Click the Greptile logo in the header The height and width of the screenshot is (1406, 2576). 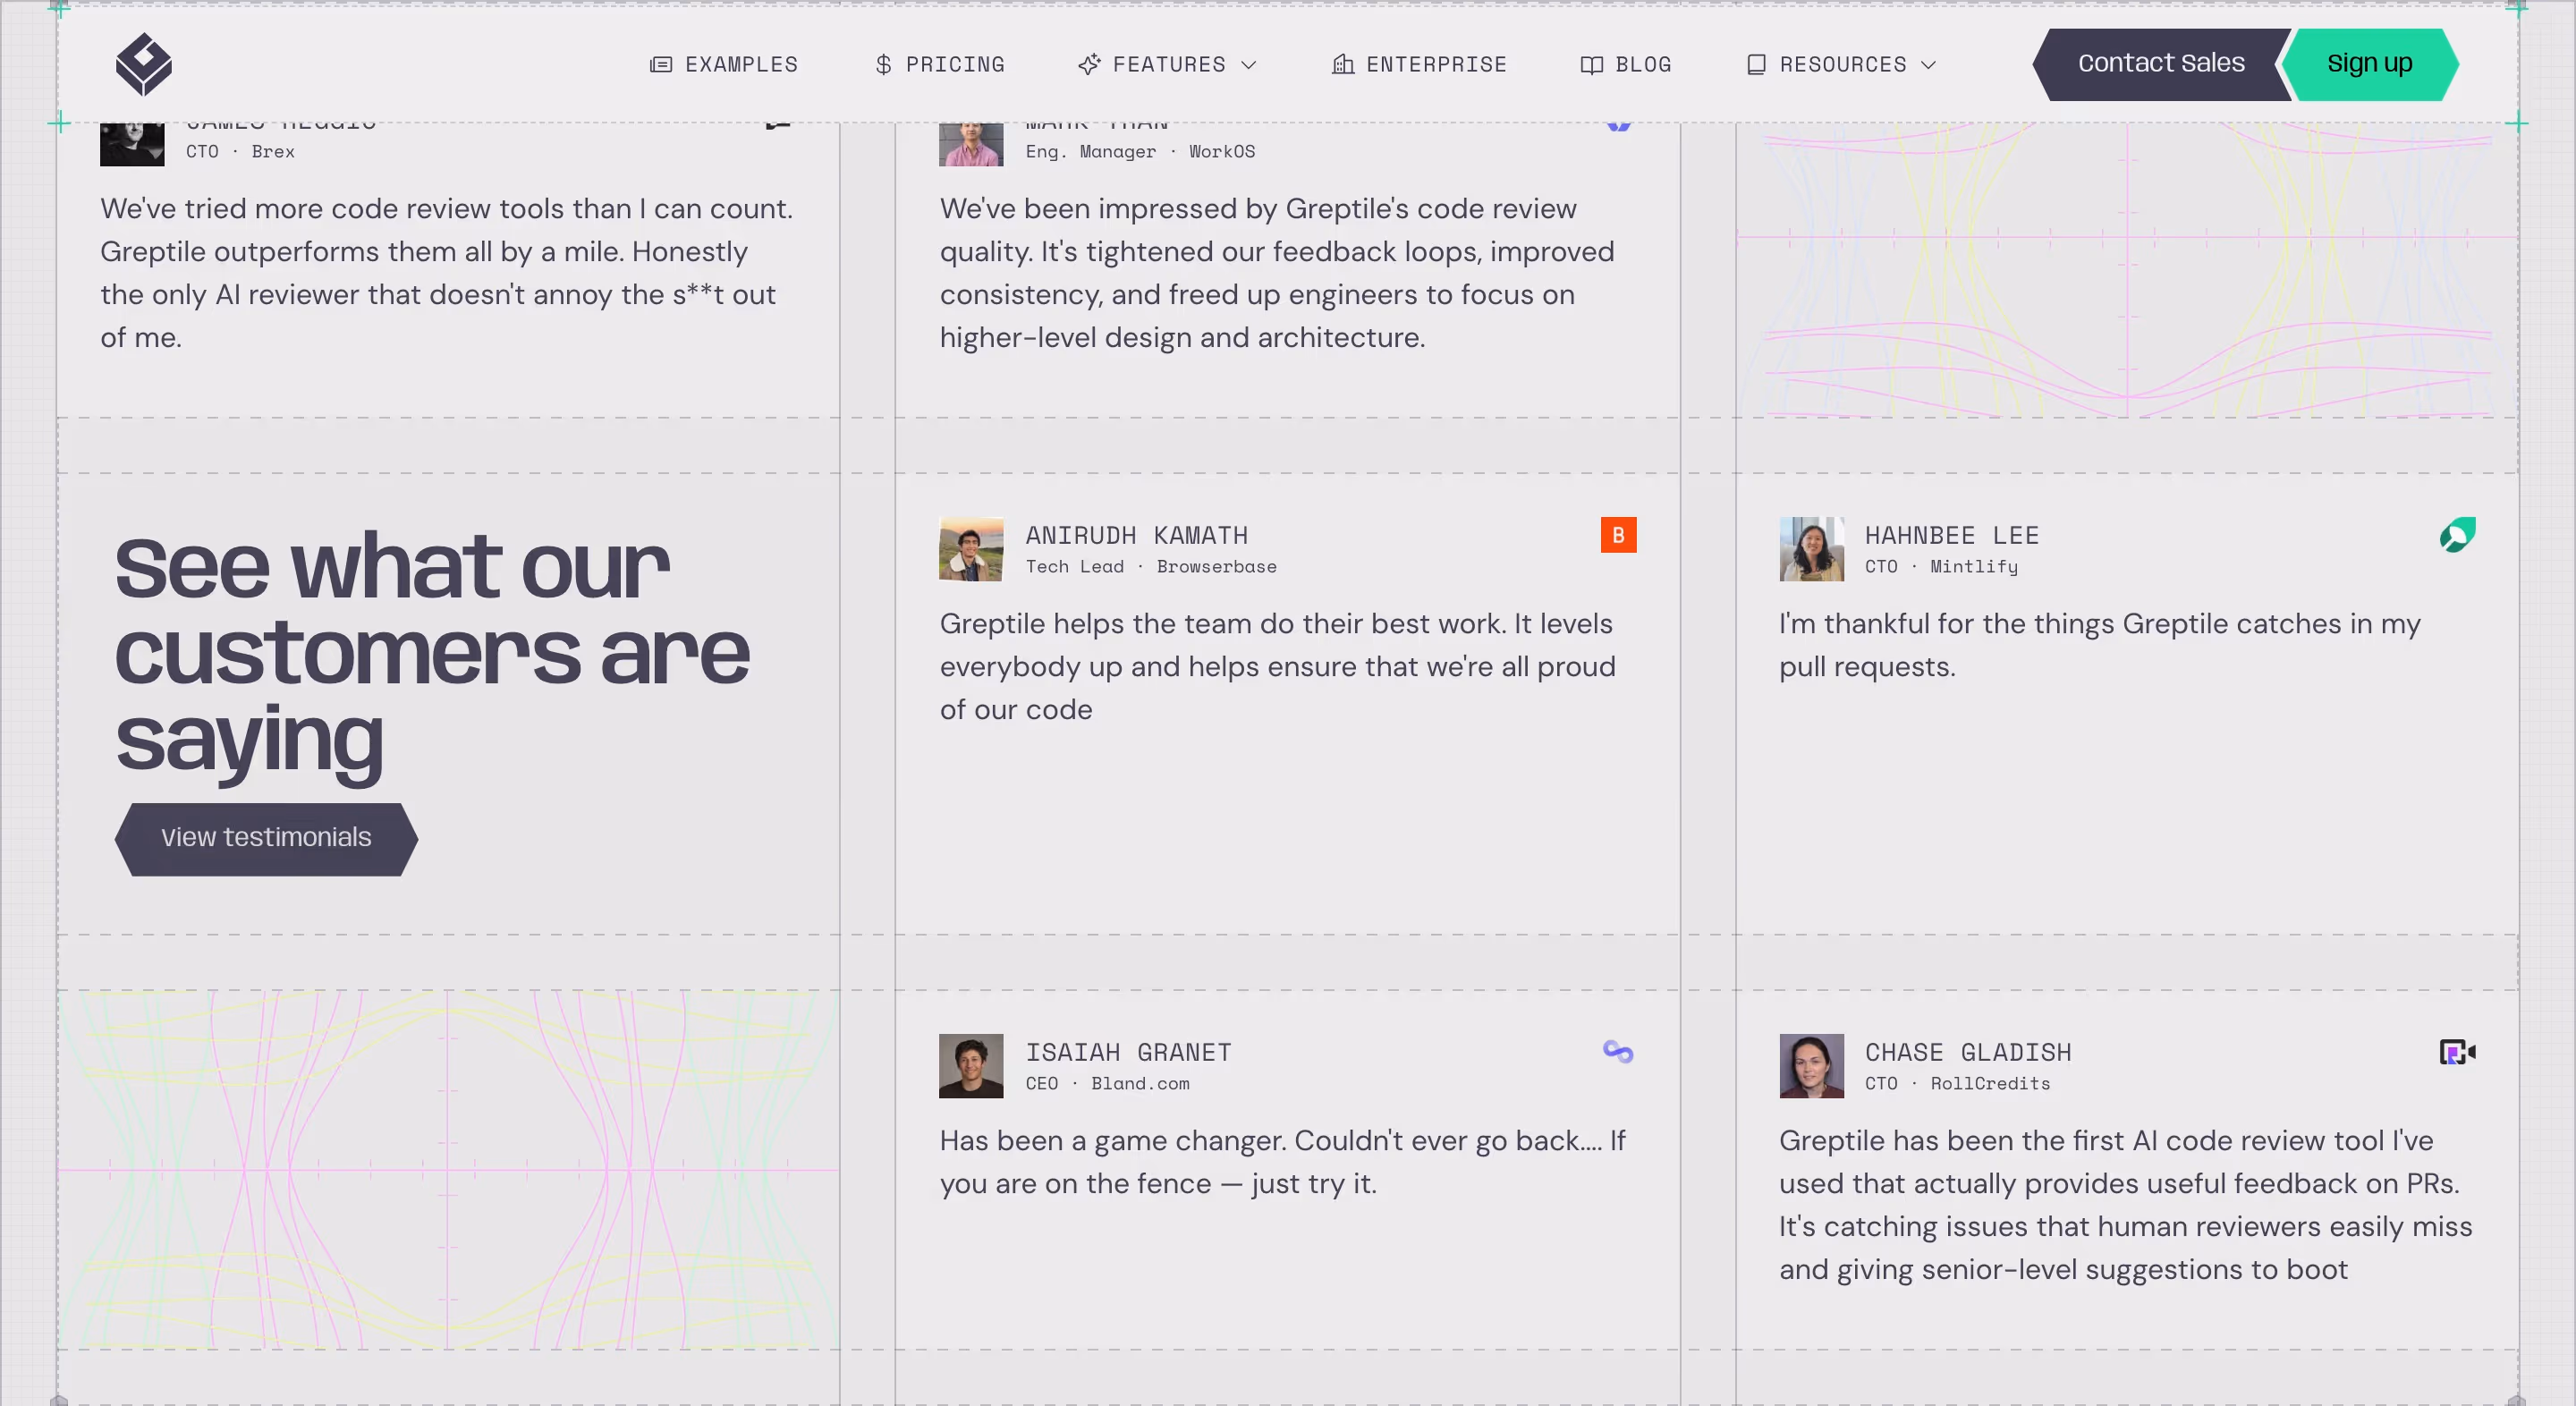144,64
